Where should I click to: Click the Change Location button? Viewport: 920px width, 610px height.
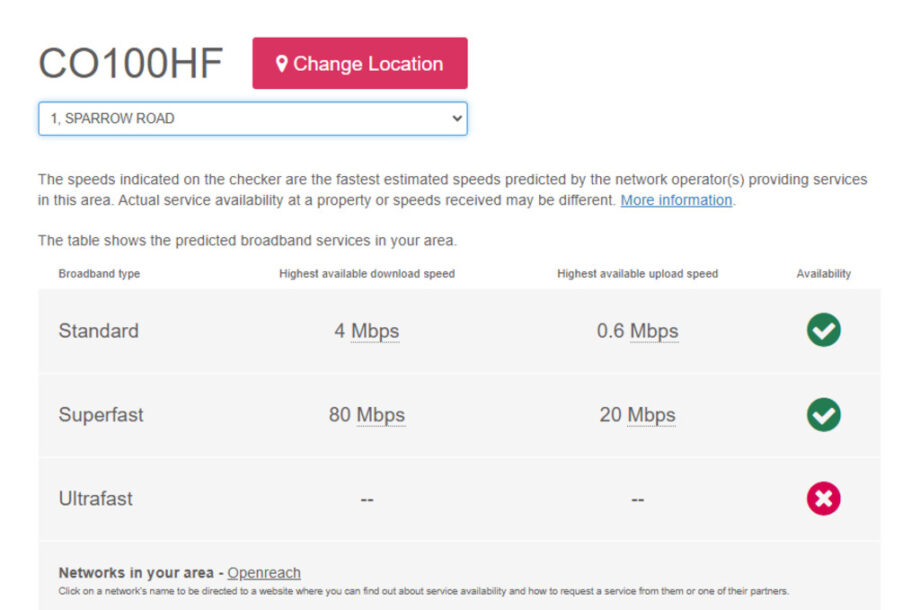(x=360, y=63)
